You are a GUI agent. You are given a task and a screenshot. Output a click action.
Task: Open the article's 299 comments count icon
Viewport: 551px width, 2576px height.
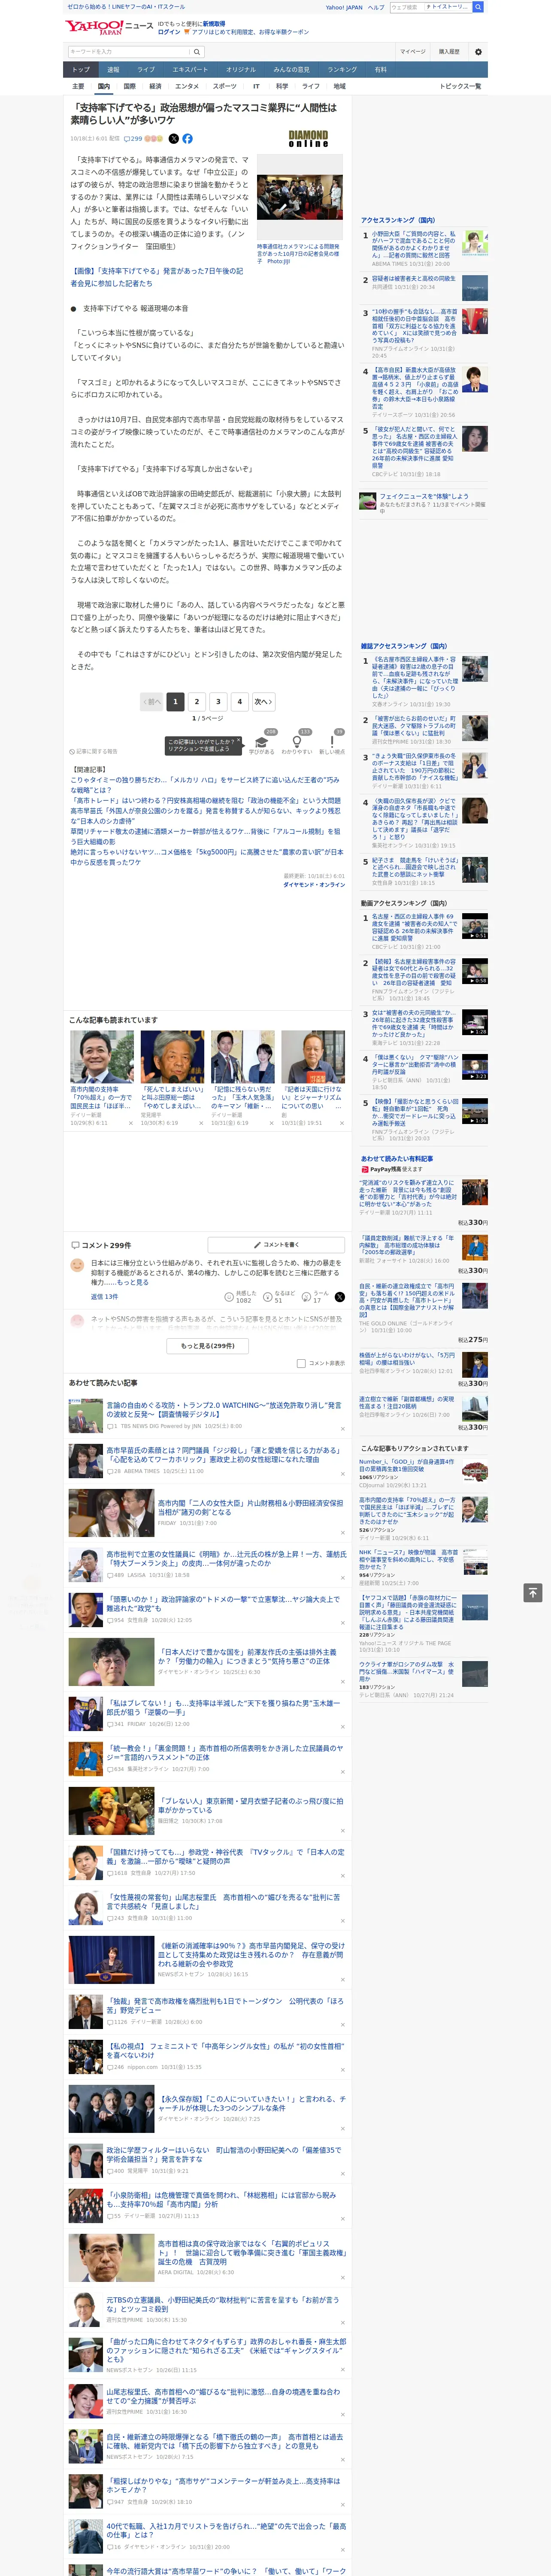[134, 139]
